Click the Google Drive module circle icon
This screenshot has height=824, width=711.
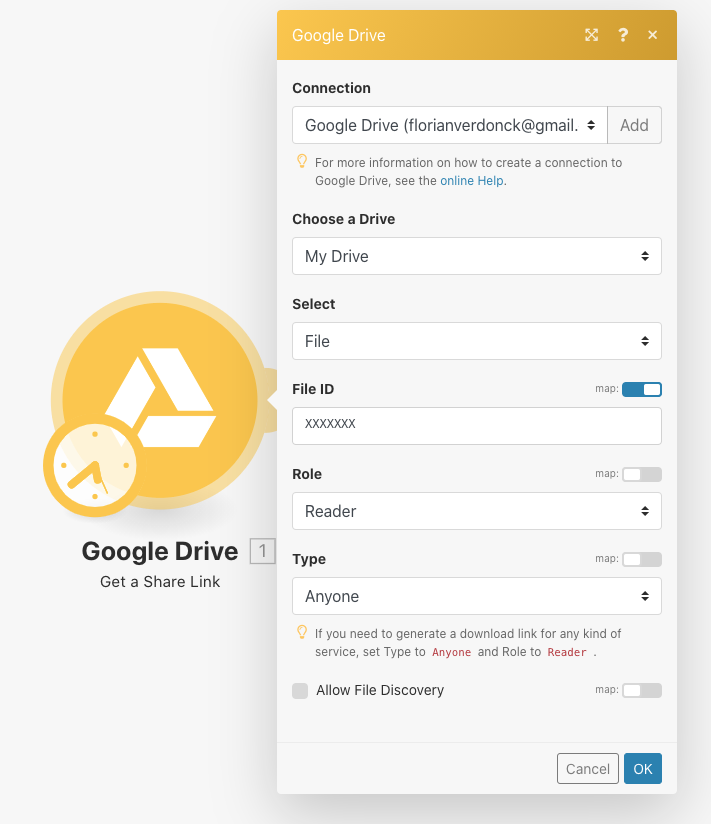[160, 400]
